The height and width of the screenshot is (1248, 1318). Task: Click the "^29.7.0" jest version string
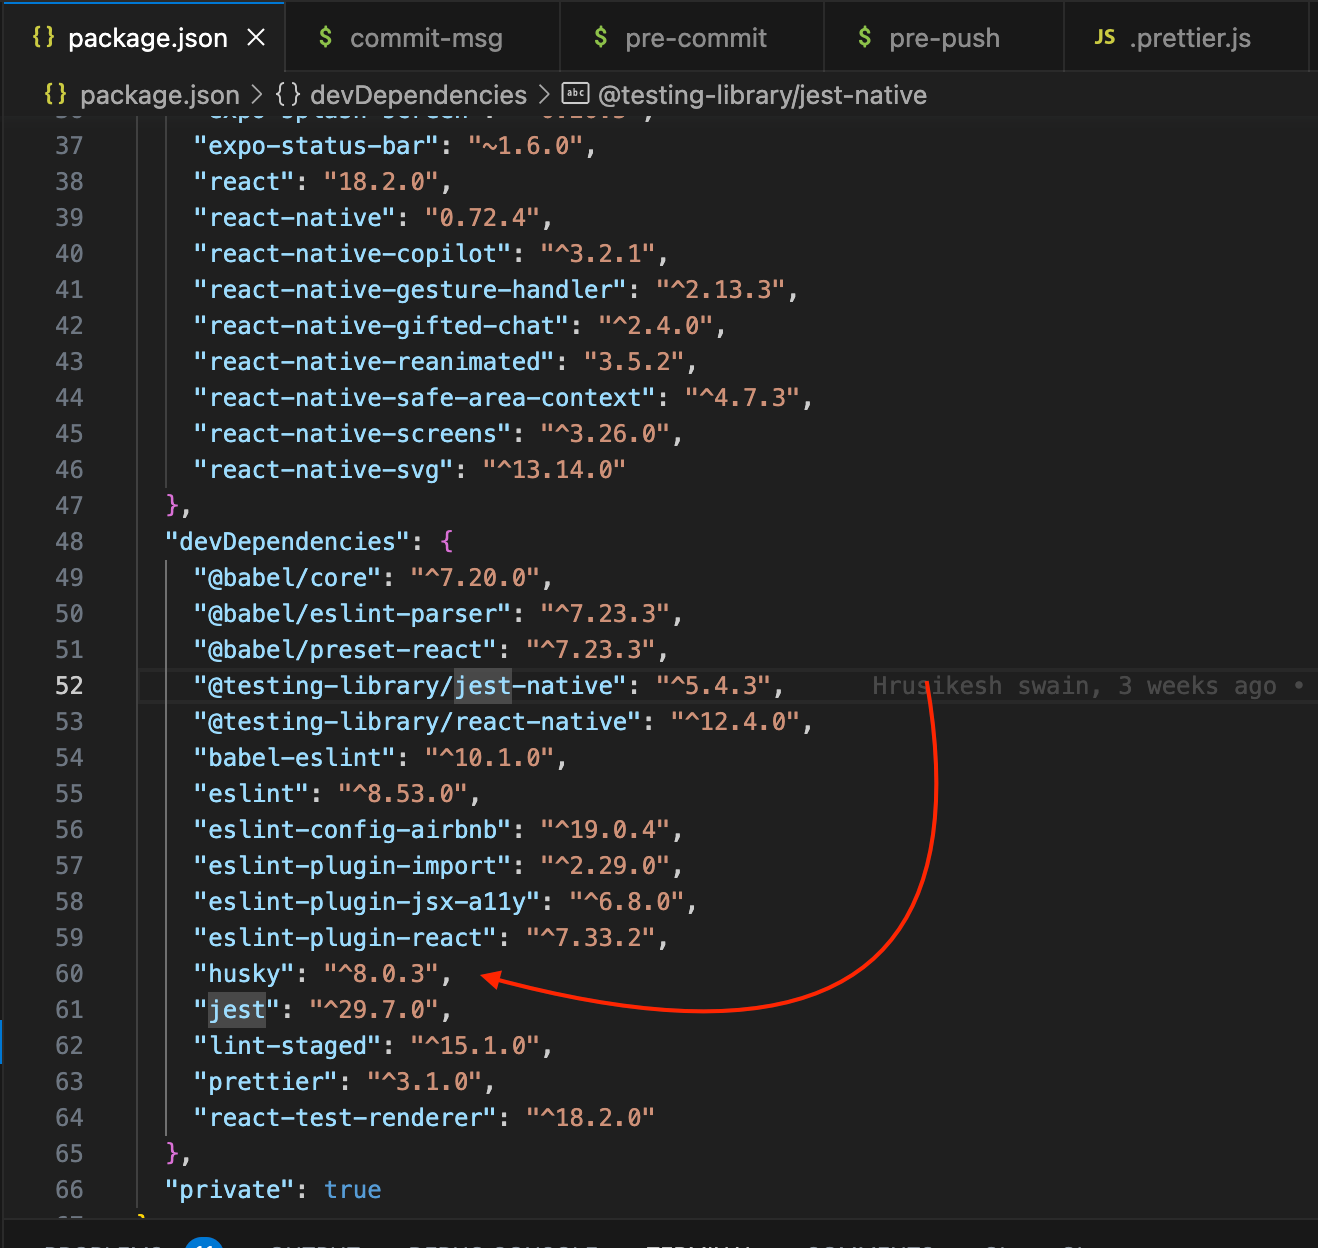pos(374,1010)
